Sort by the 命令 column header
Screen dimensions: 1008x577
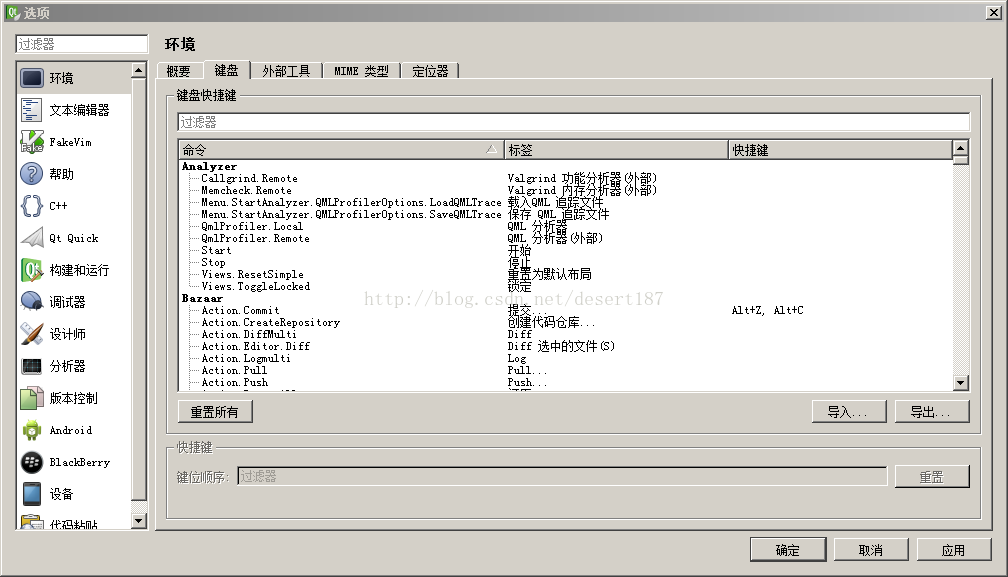click(341, 150)
